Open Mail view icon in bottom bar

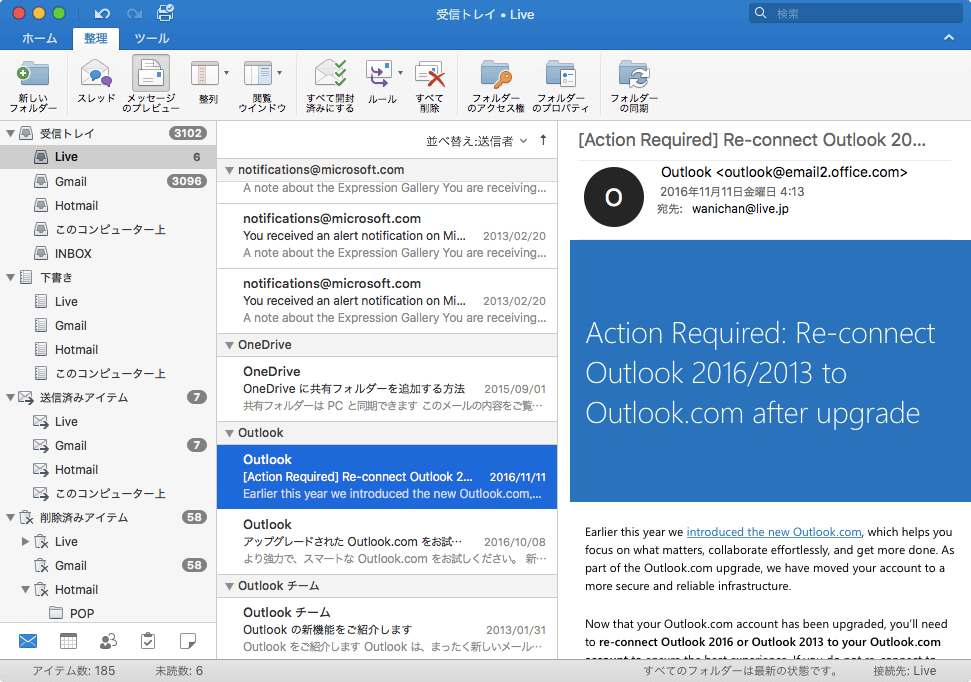(x=28, y=641)
